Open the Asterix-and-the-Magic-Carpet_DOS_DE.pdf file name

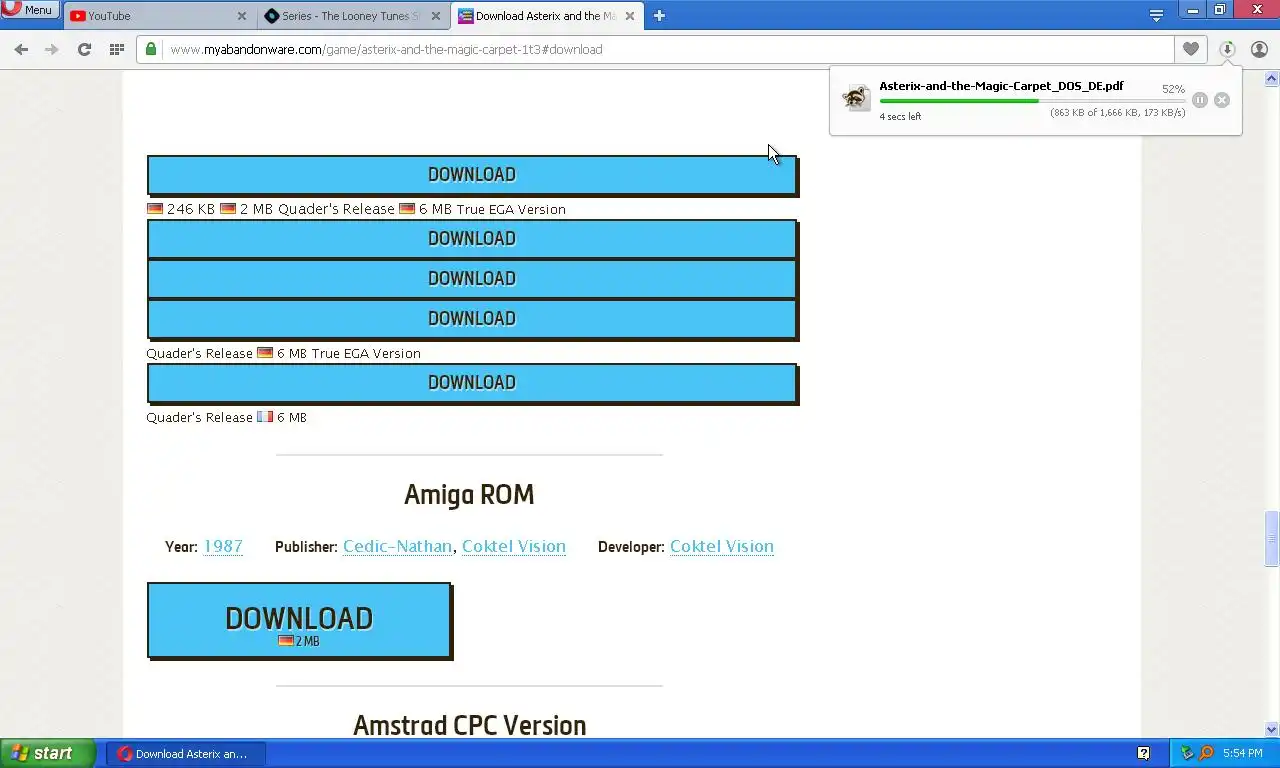(x=1001, y=86)
